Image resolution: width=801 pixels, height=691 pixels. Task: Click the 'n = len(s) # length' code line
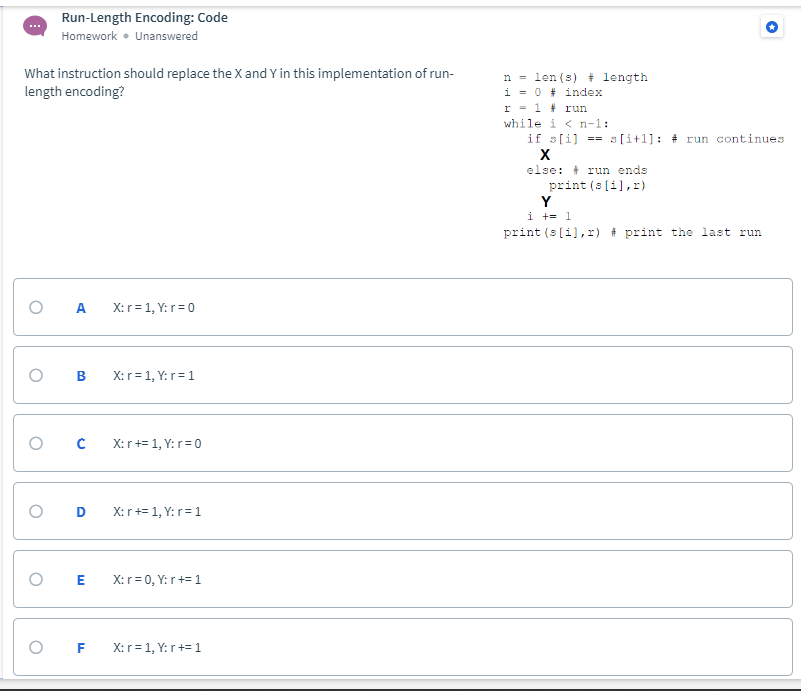[x=575, y=77]
